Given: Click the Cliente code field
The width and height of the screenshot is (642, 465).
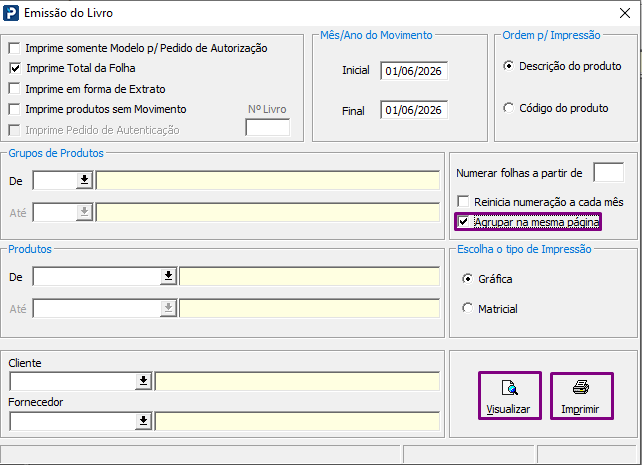Looking at the screenshot, I should tap(73, 381).
